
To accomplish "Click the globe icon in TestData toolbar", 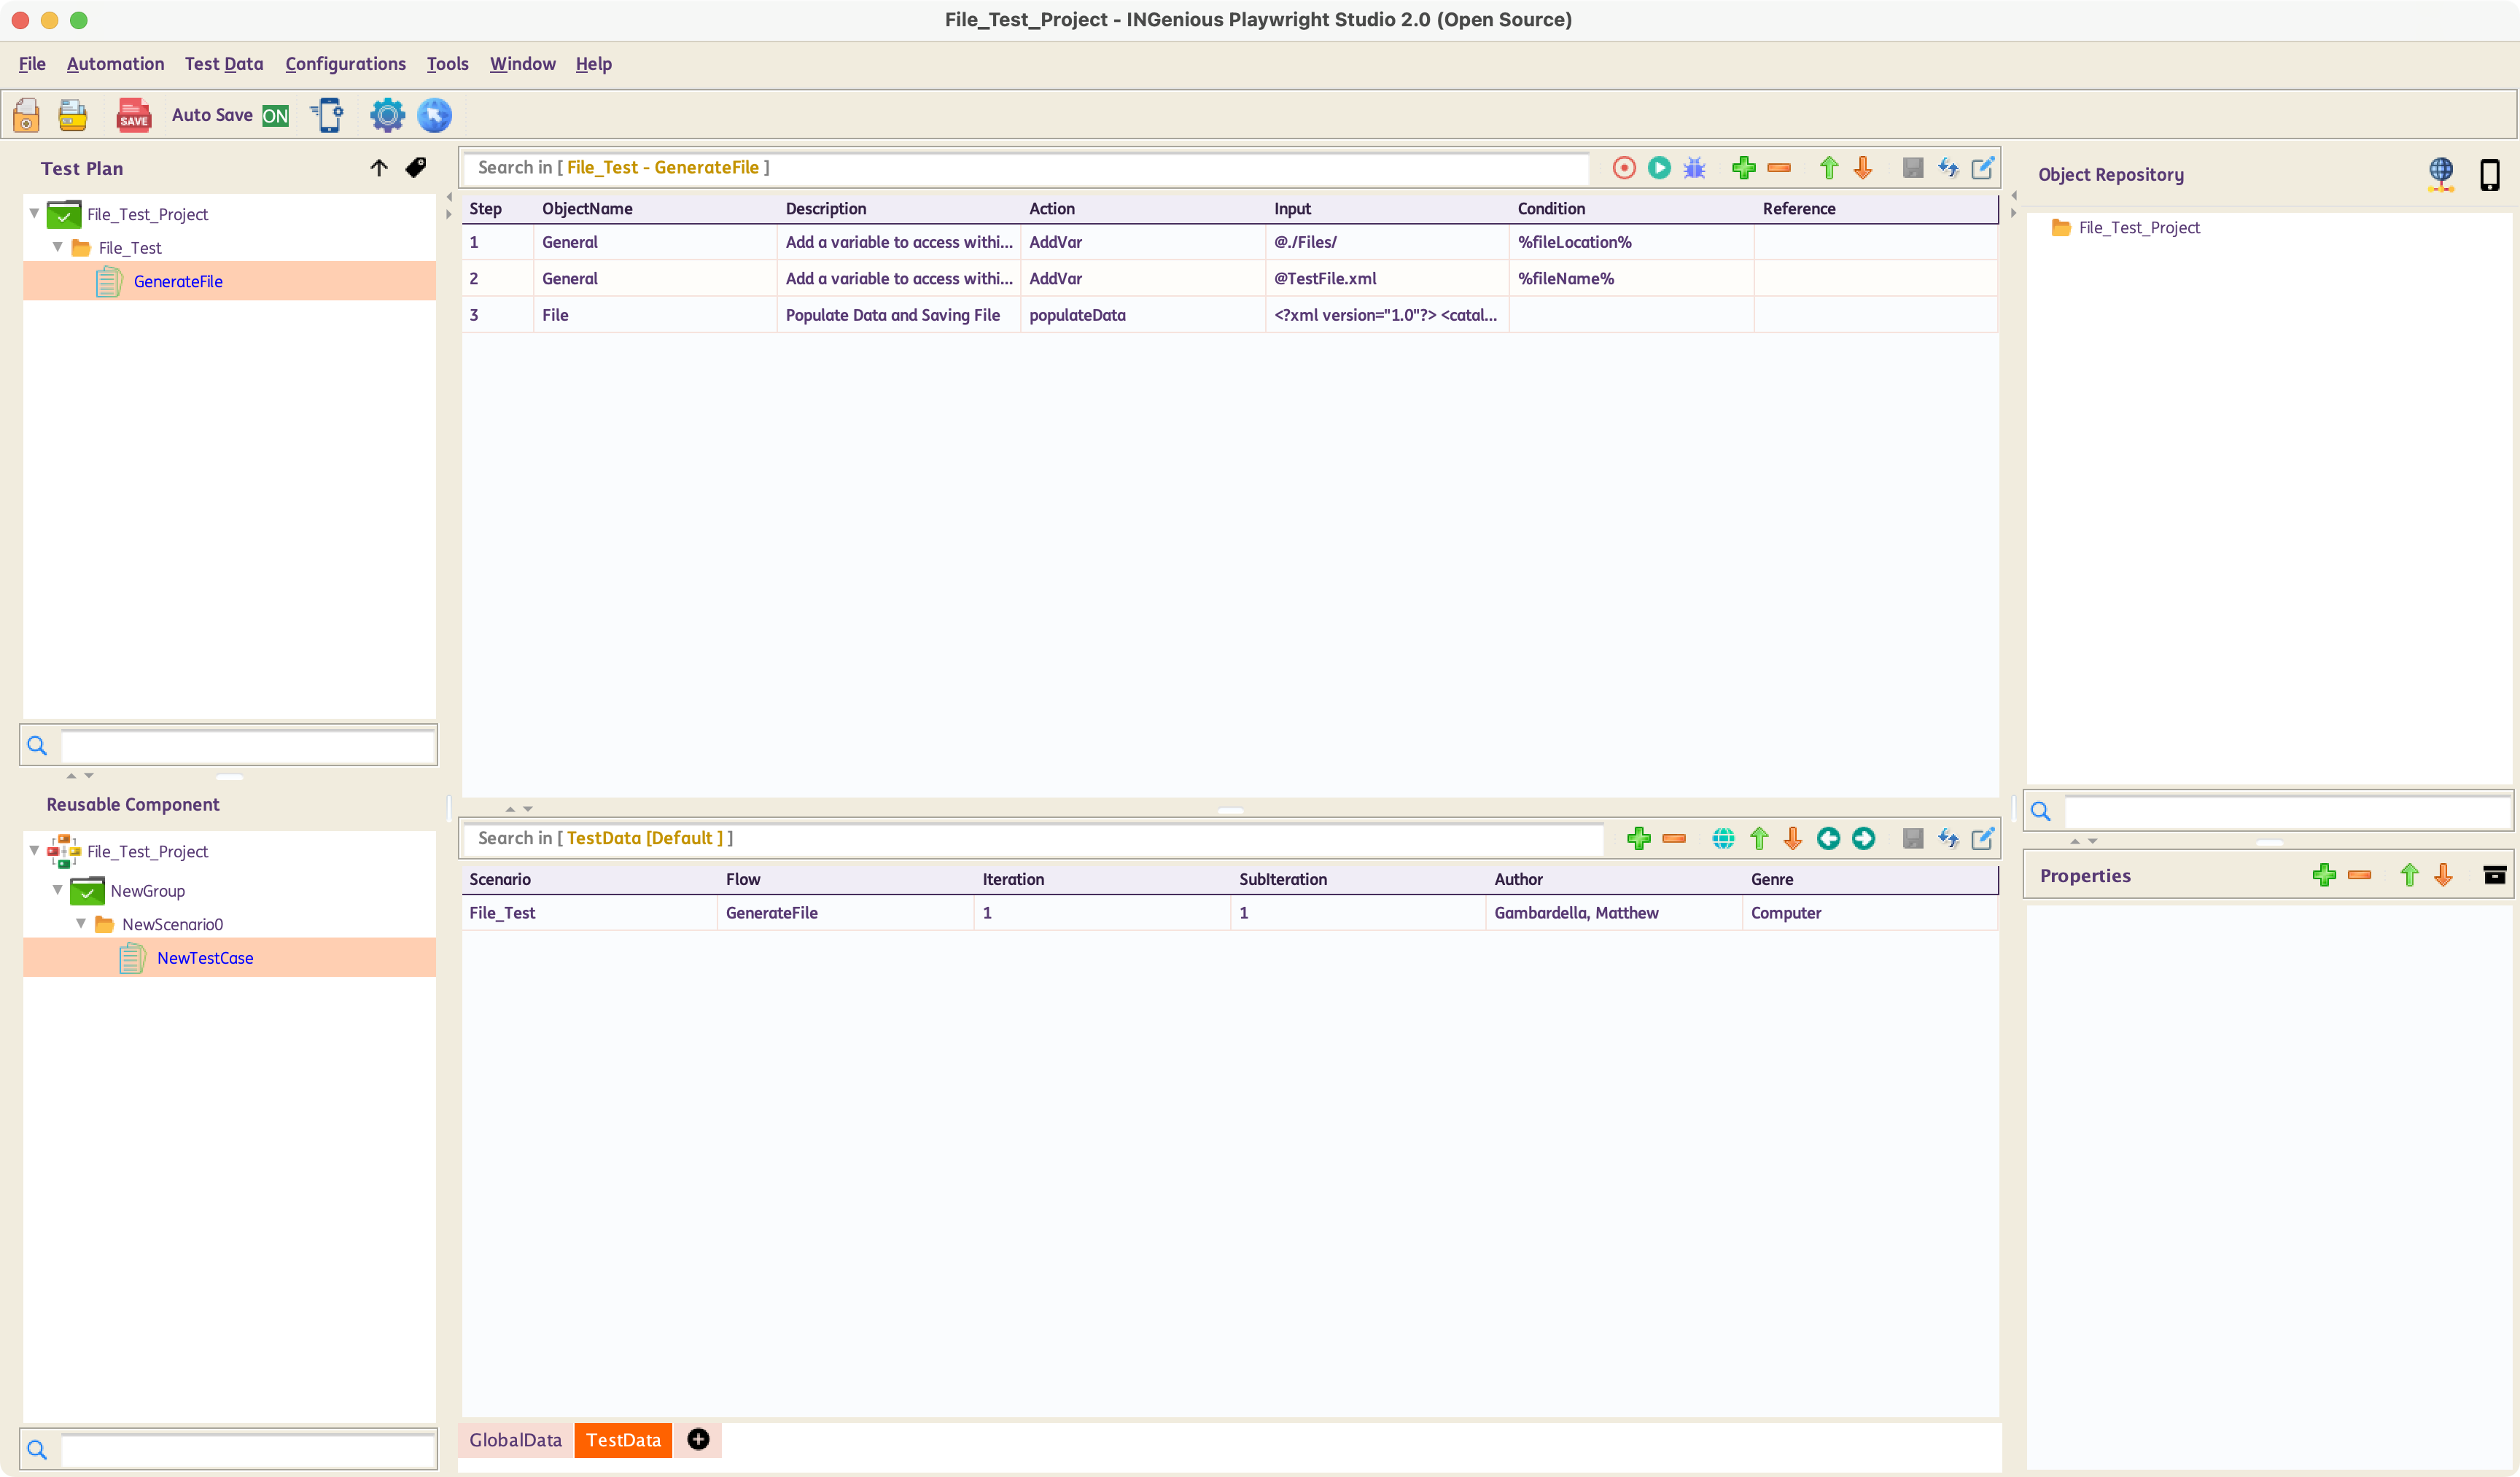I will pyautogui.click(x=1723, y=838).
